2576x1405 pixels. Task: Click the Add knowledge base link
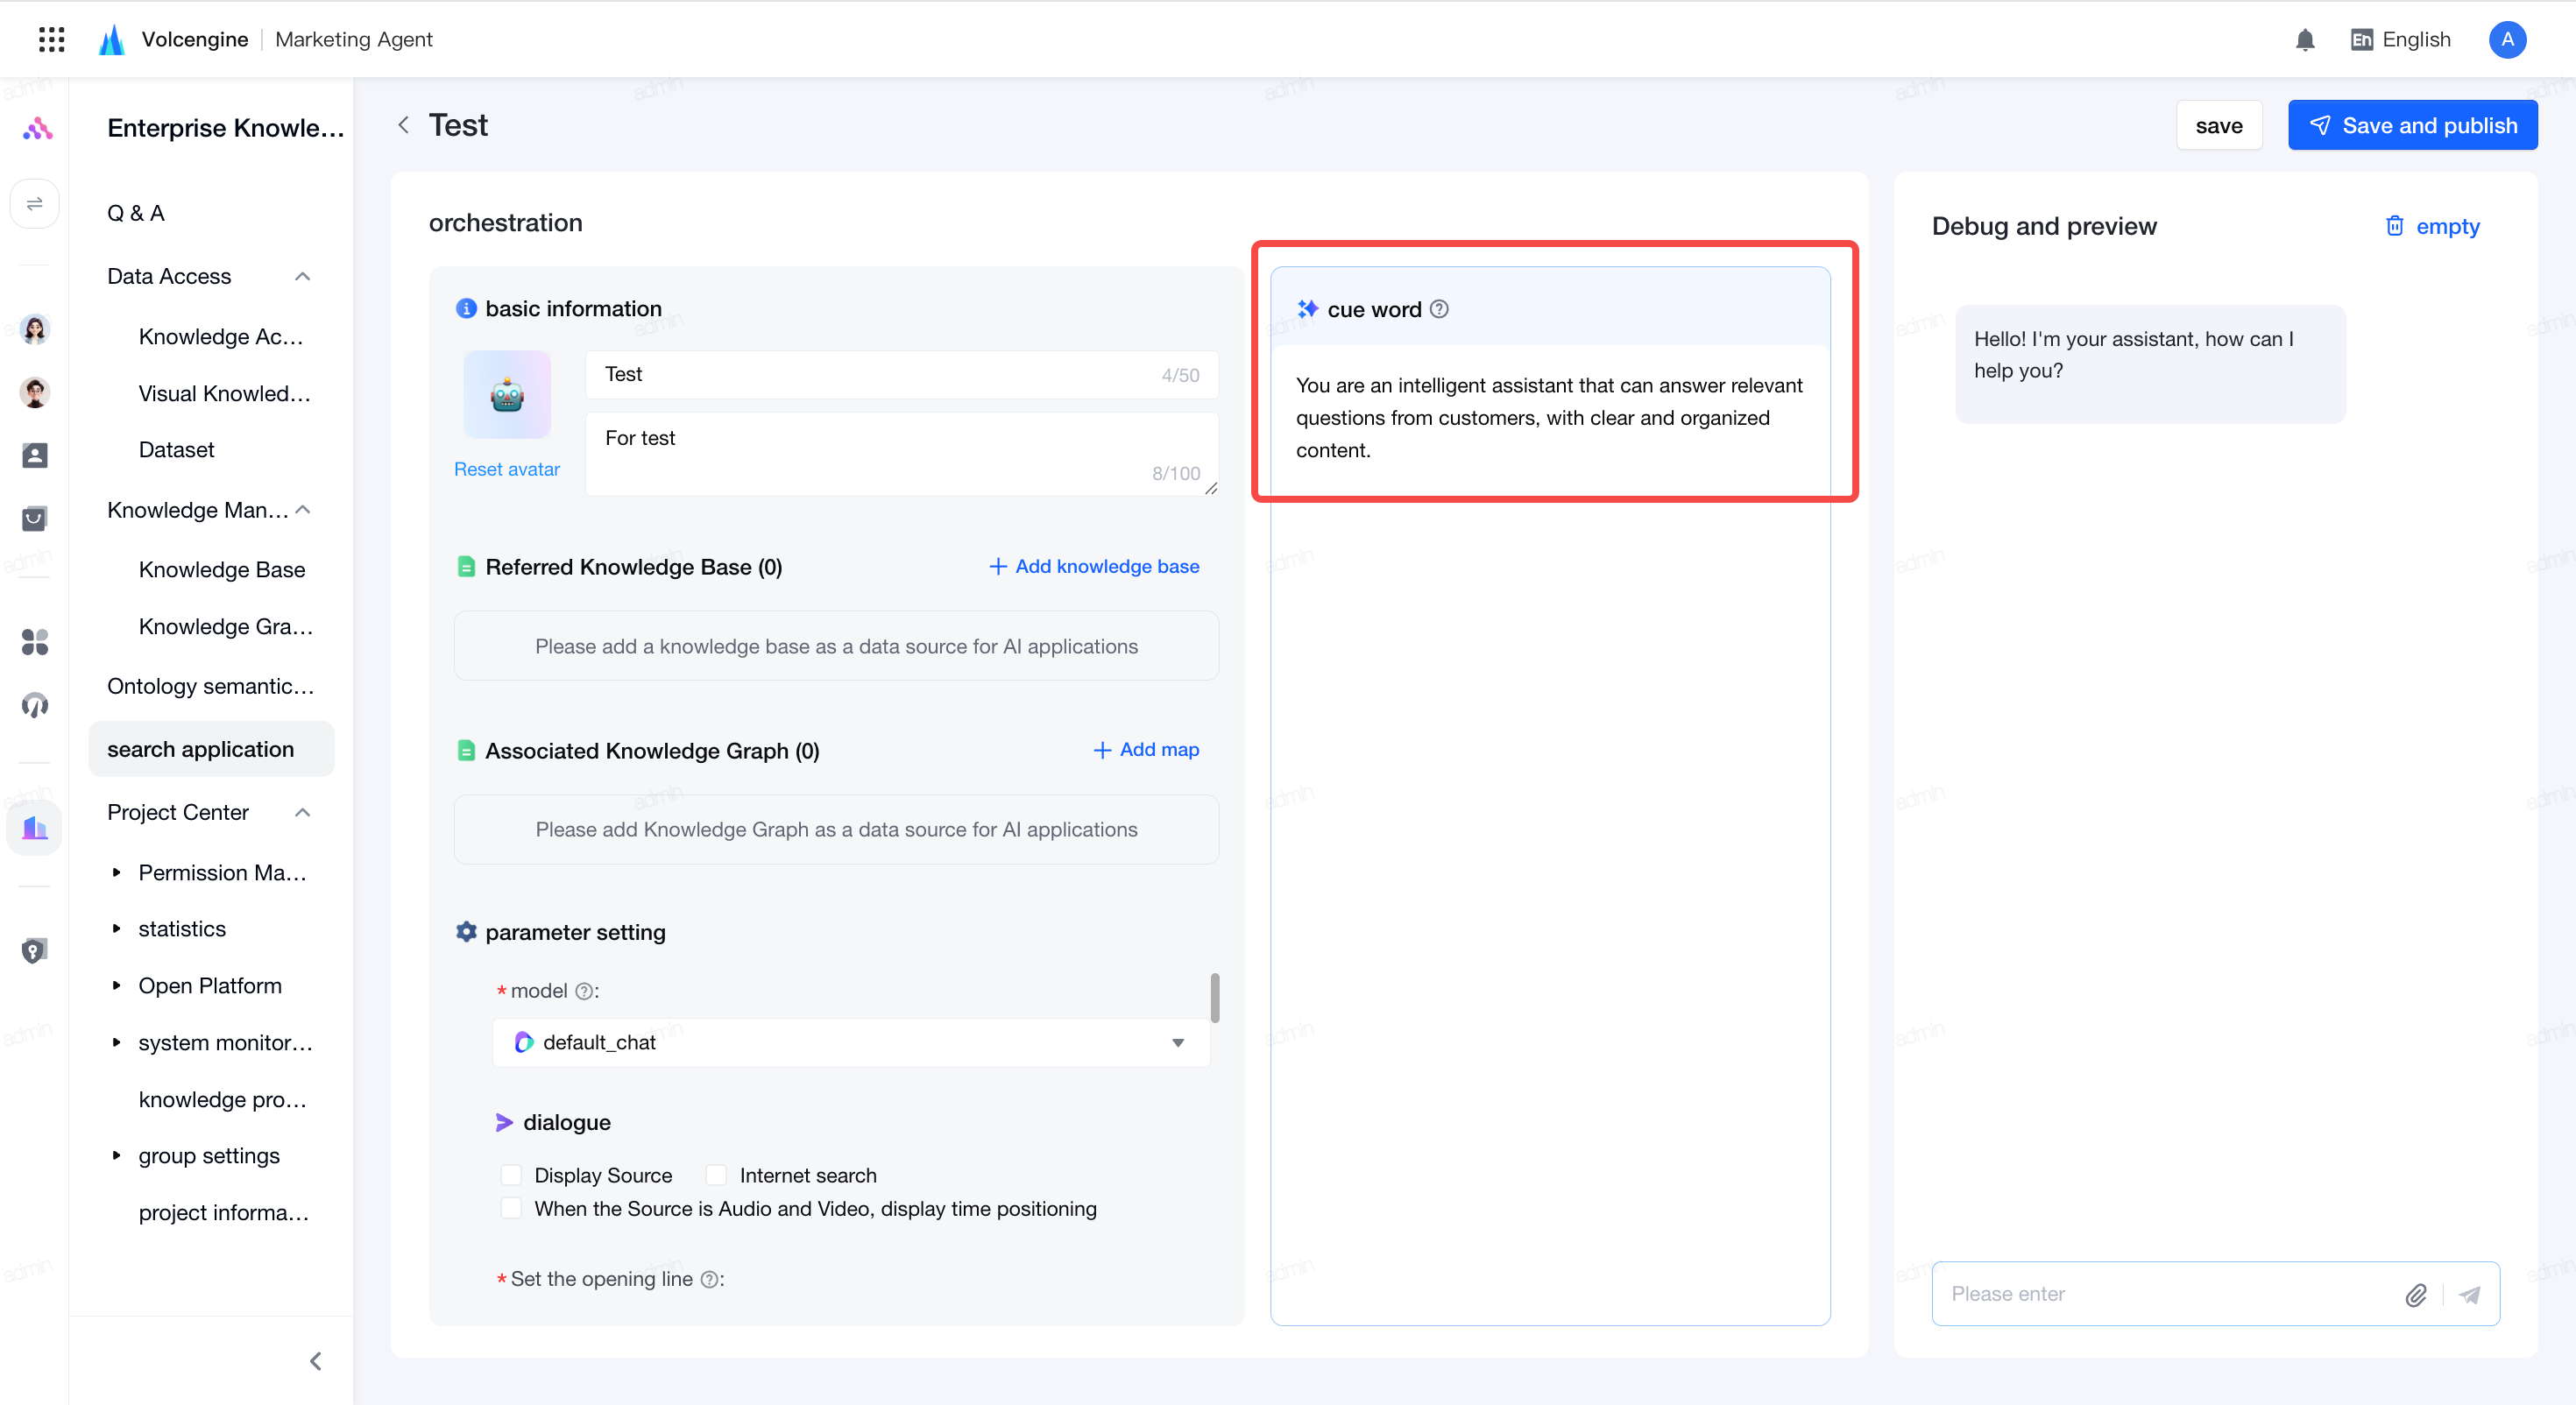pyautogui.click(x=1094, y=566)
